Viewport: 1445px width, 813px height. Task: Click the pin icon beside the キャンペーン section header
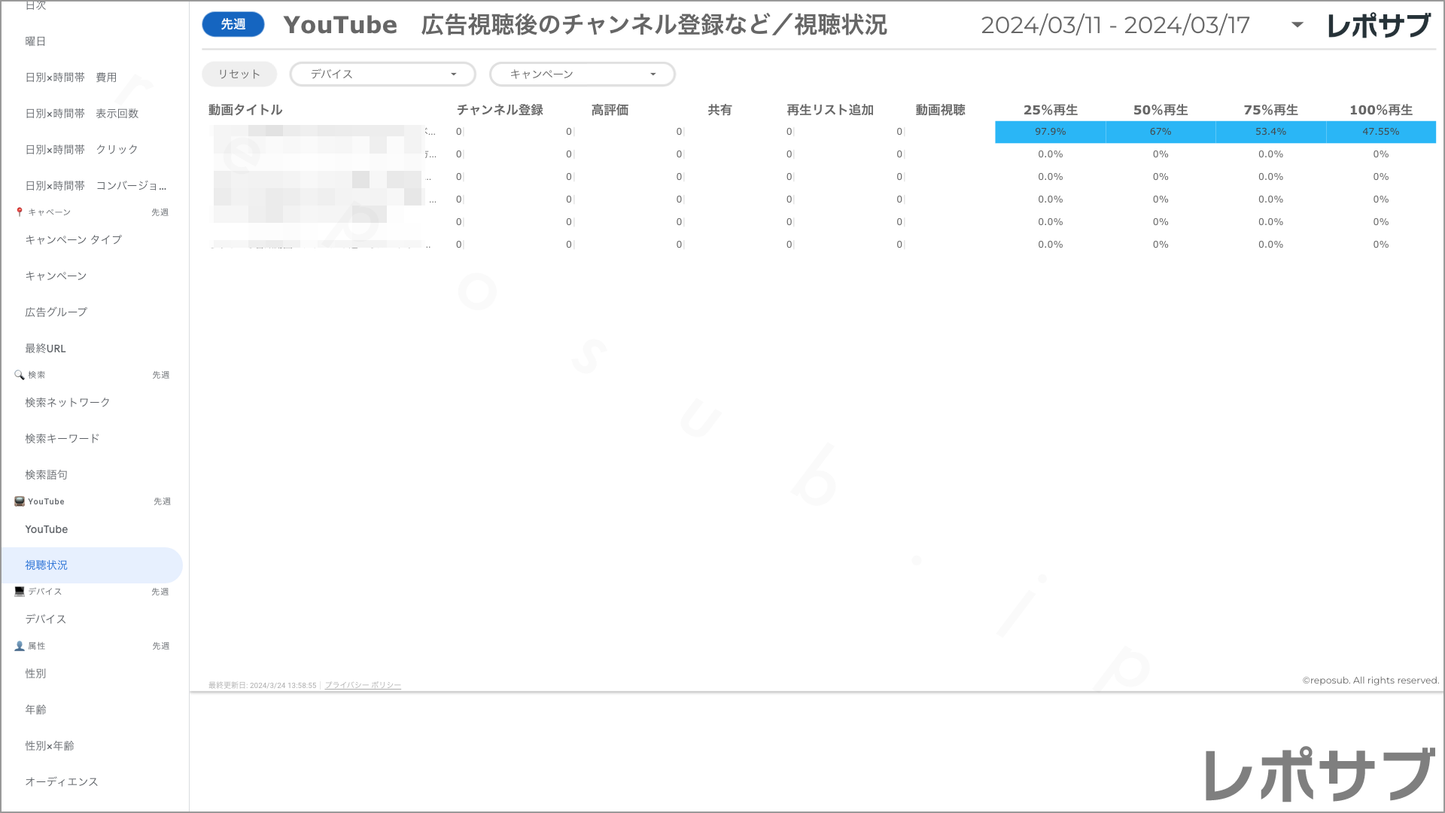pos(19,212)
